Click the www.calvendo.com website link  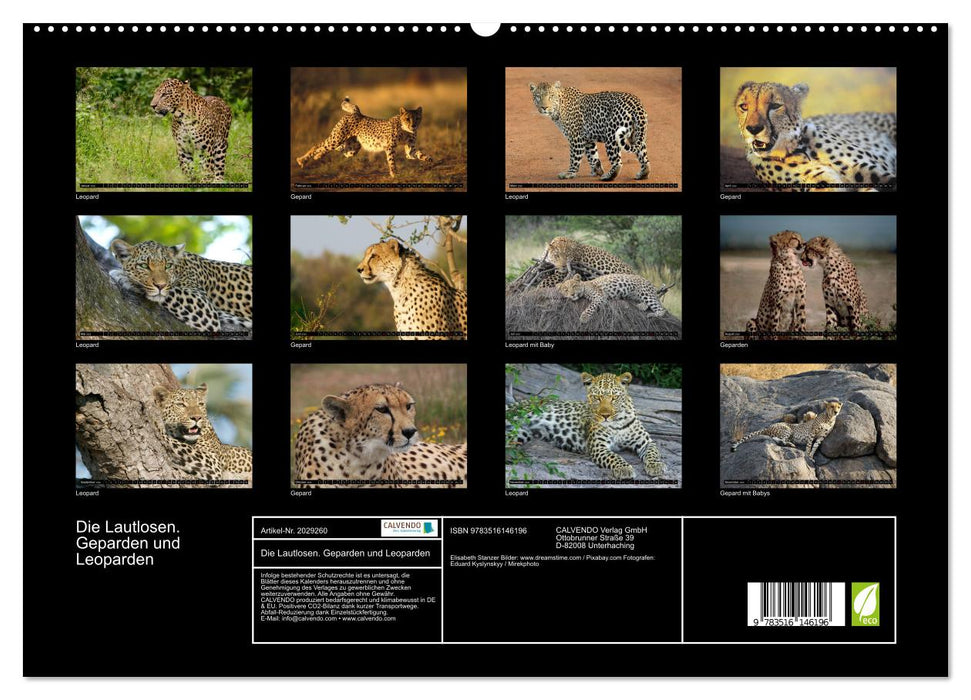(x=369, y=618)
